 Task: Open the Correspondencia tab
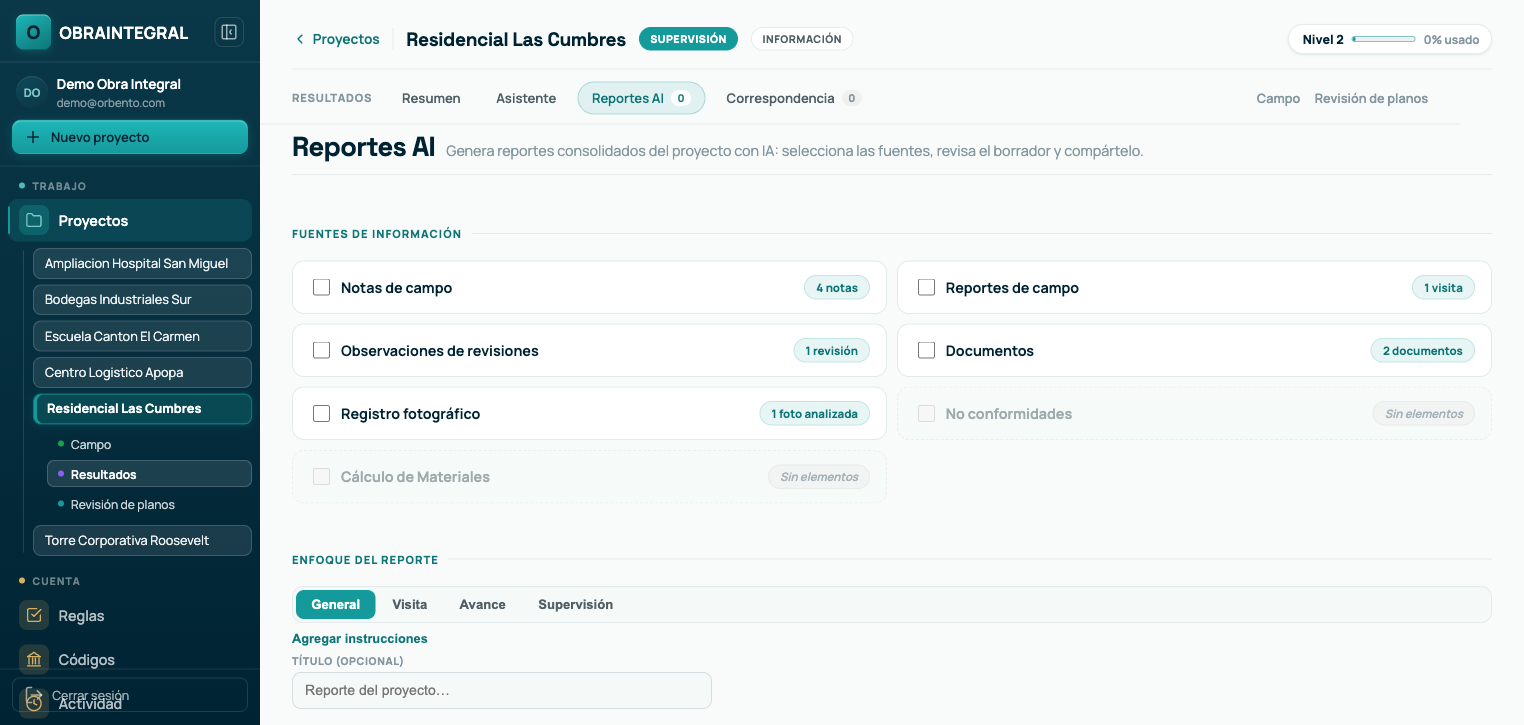793,98
